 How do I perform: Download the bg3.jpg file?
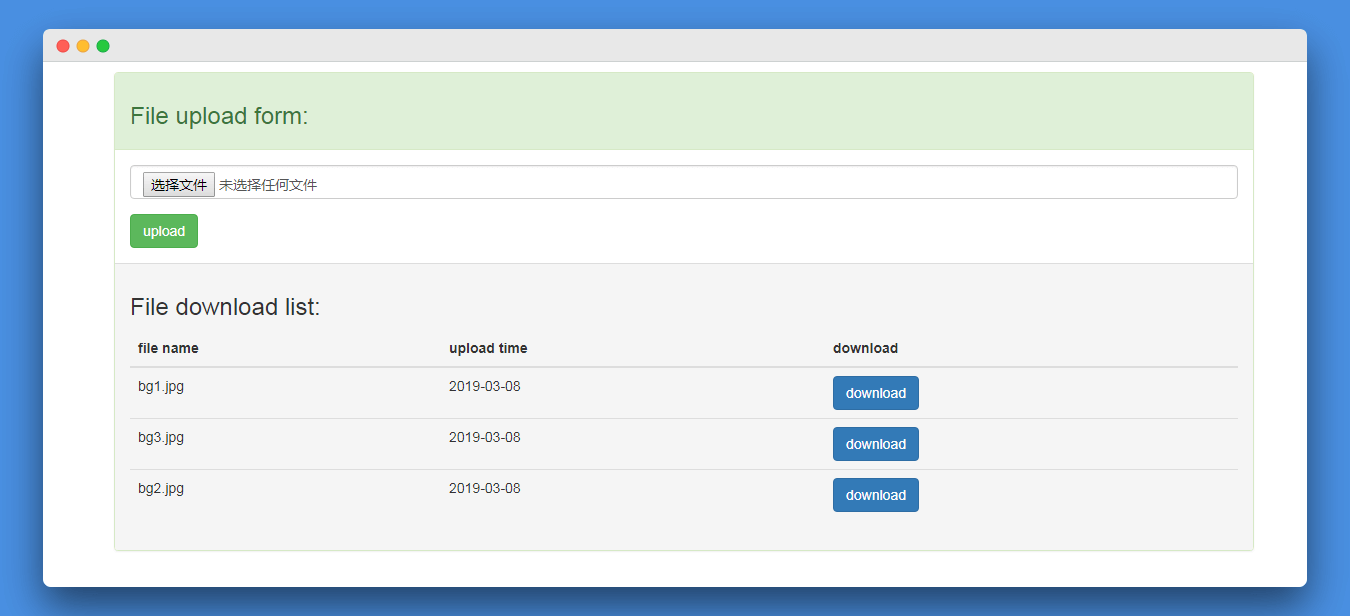point(876,444)
